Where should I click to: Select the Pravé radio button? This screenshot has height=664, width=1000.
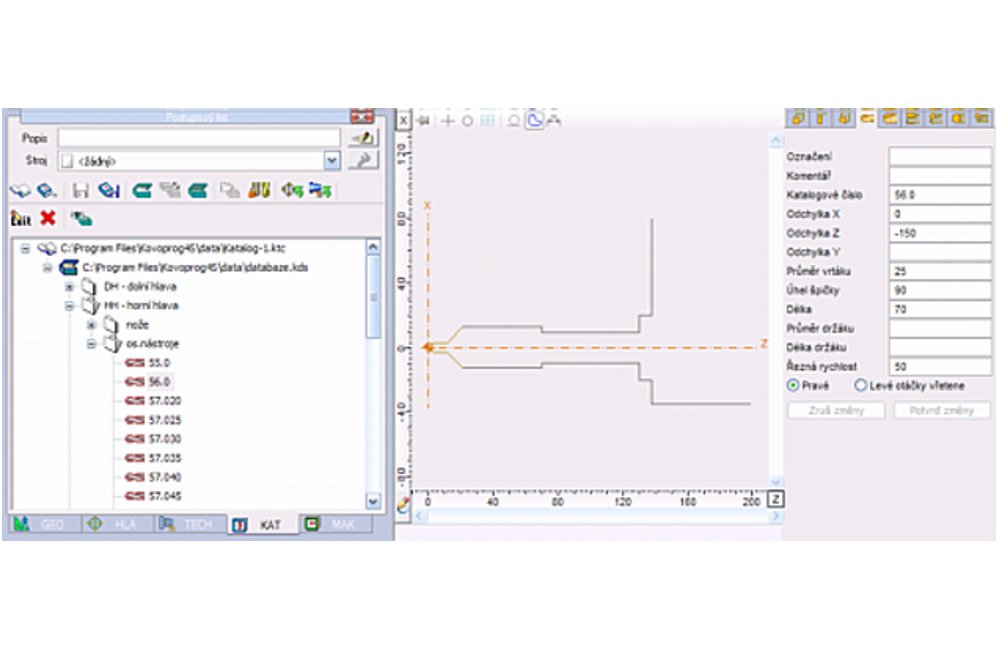(793, 385)
